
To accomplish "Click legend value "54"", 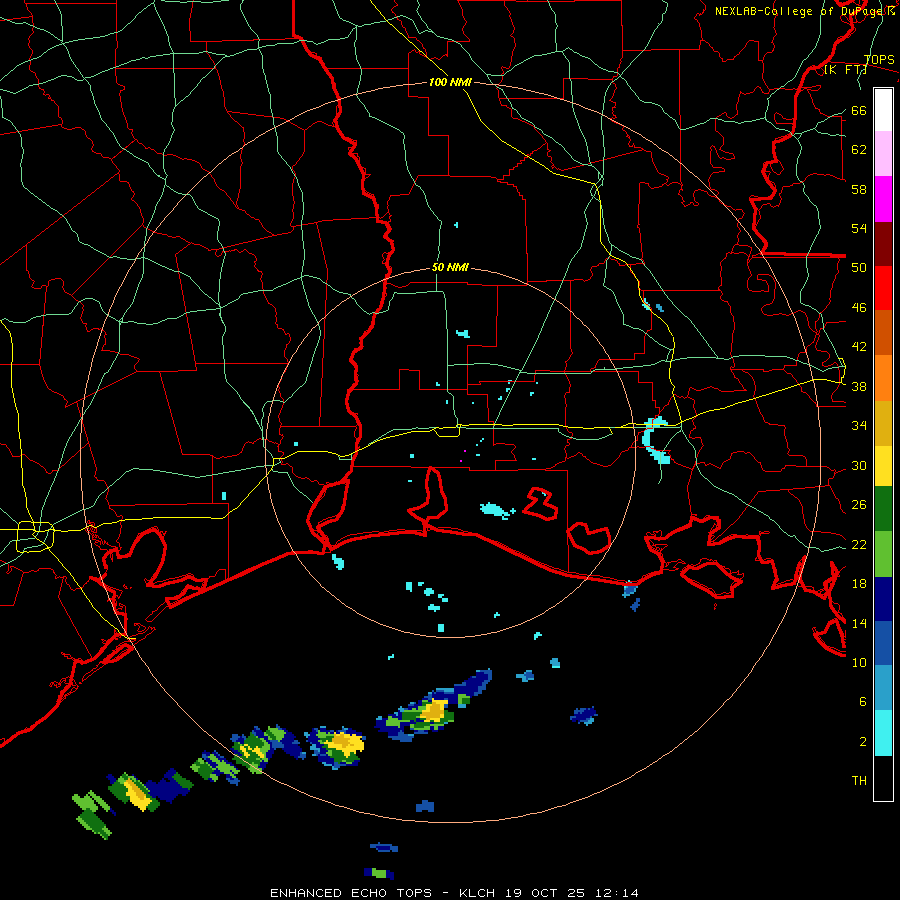I will [x=859, y=228].
